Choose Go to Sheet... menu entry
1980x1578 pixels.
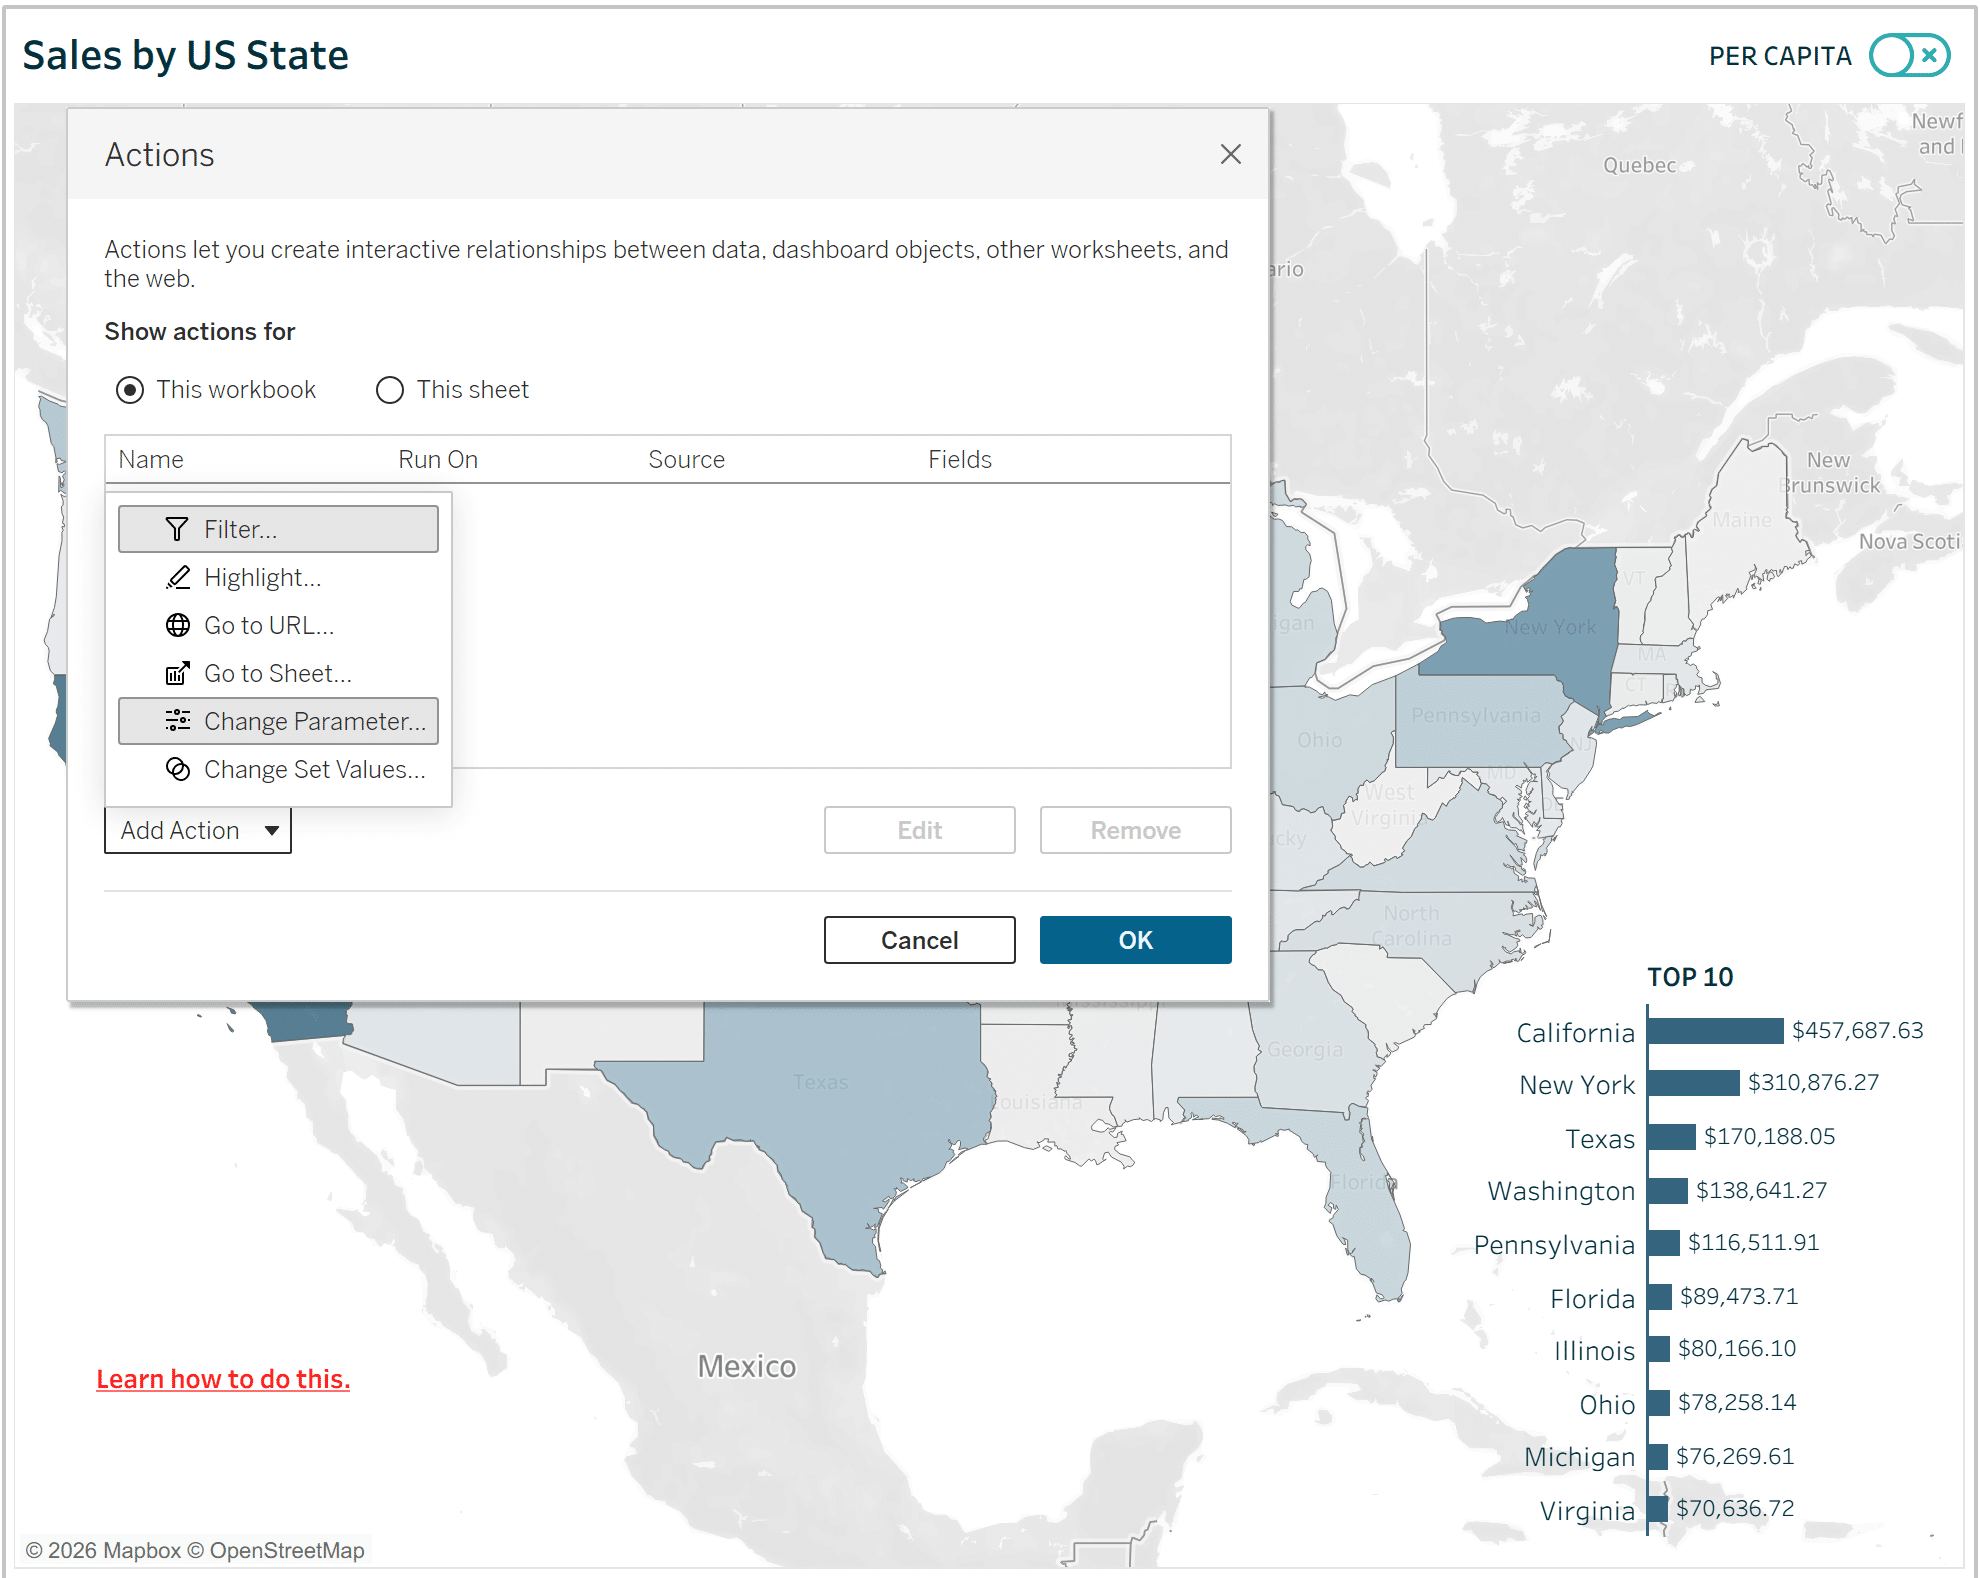[278, 673]
